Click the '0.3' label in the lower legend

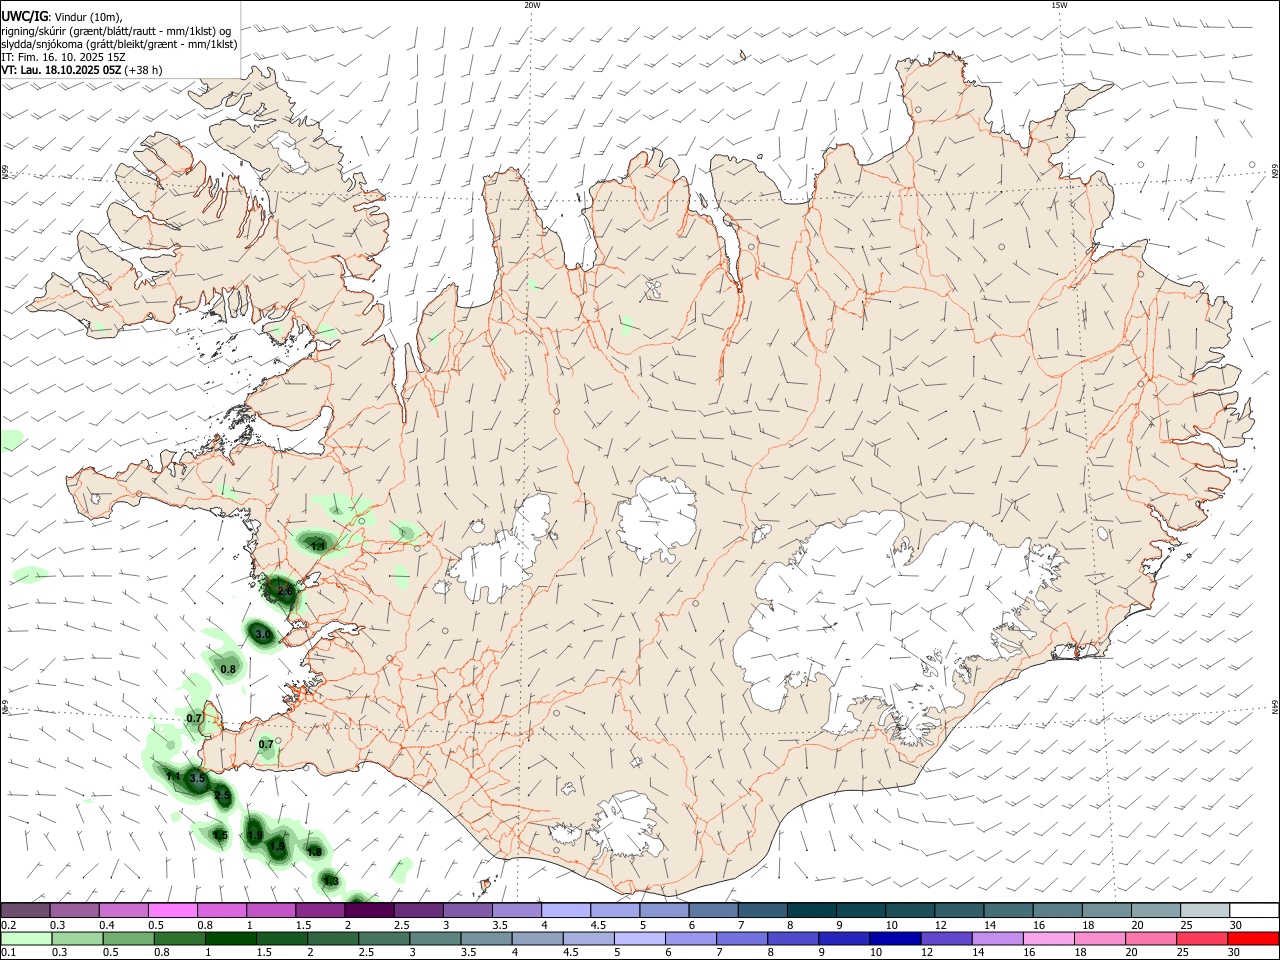58,953
